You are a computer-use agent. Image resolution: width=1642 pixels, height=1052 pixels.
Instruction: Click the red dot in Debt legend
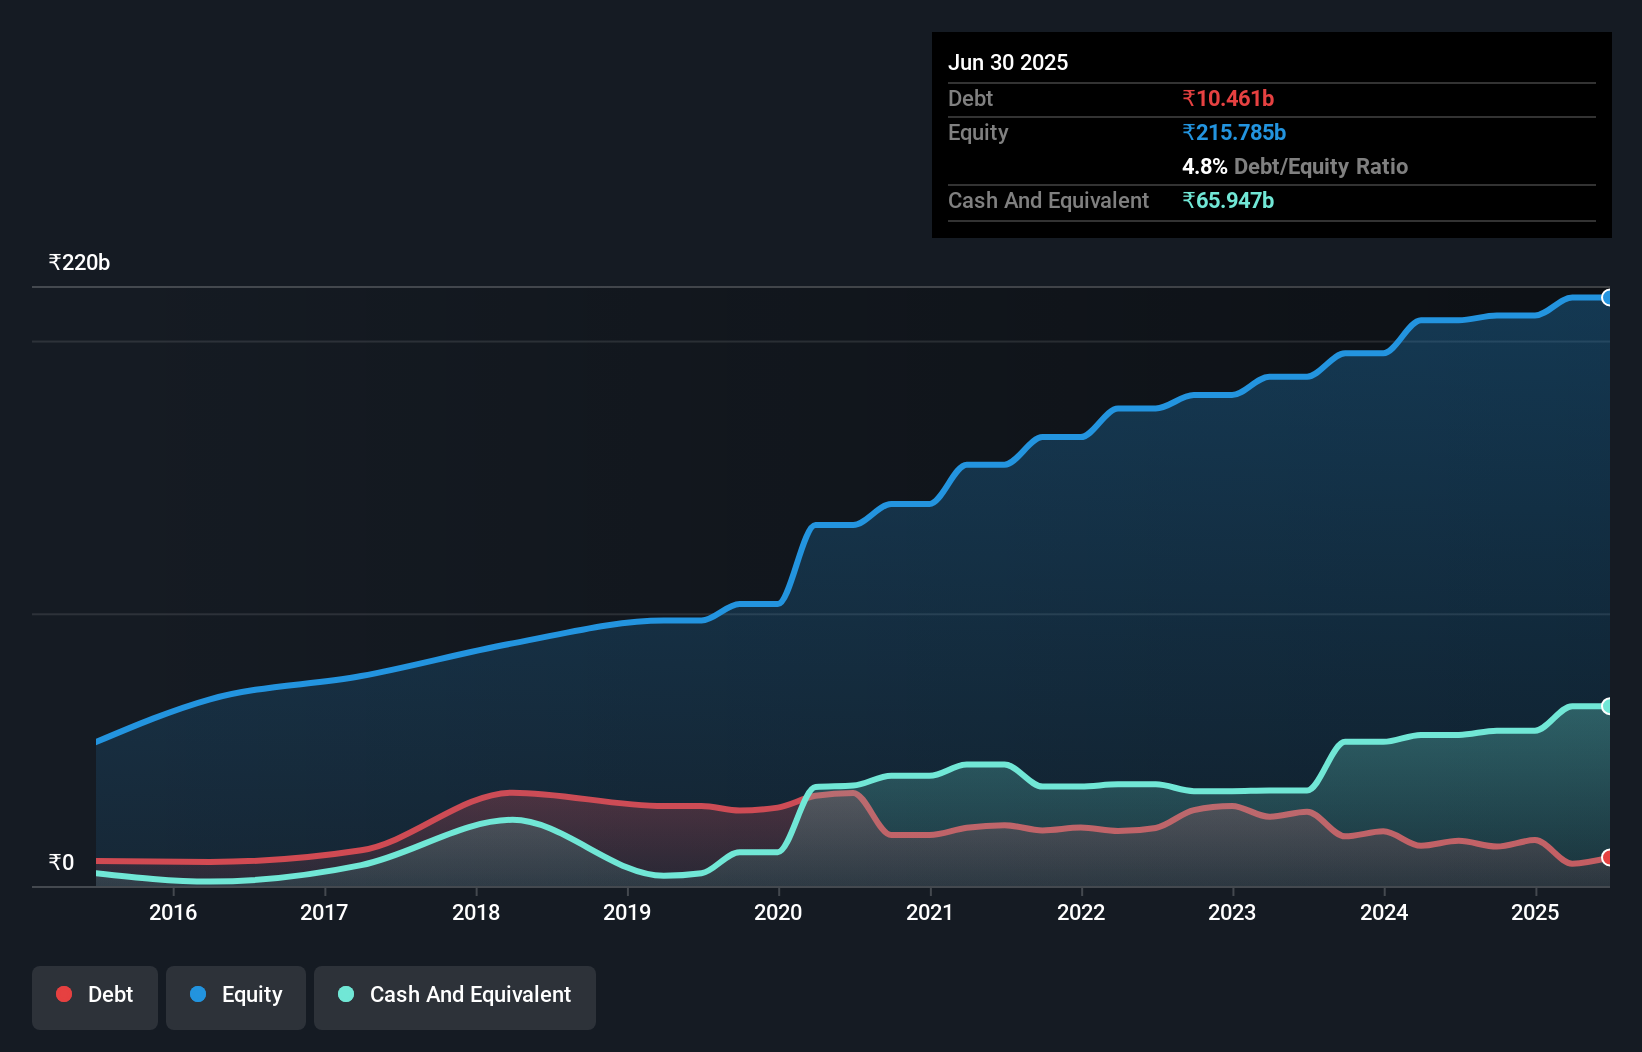point(64,994)
